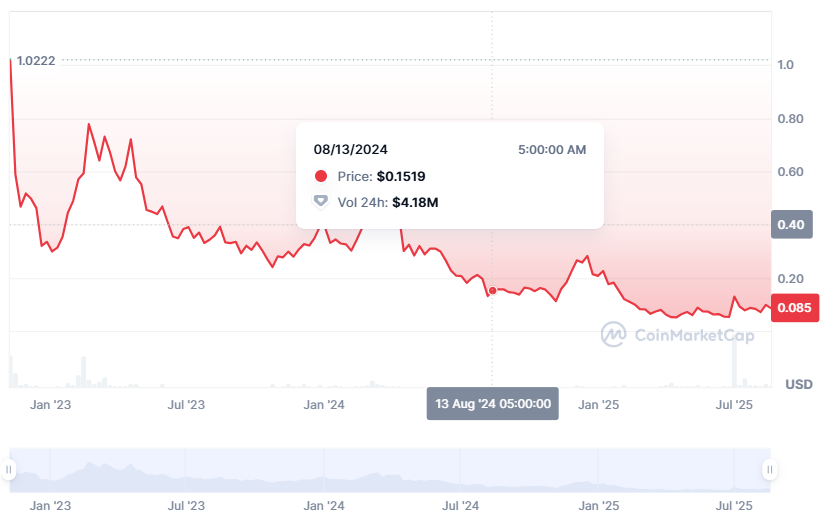Click the Vol 24h icon in tooltip
Image resolution: width=833 pixels, height=522 pixels.
(x=320, y=202)
